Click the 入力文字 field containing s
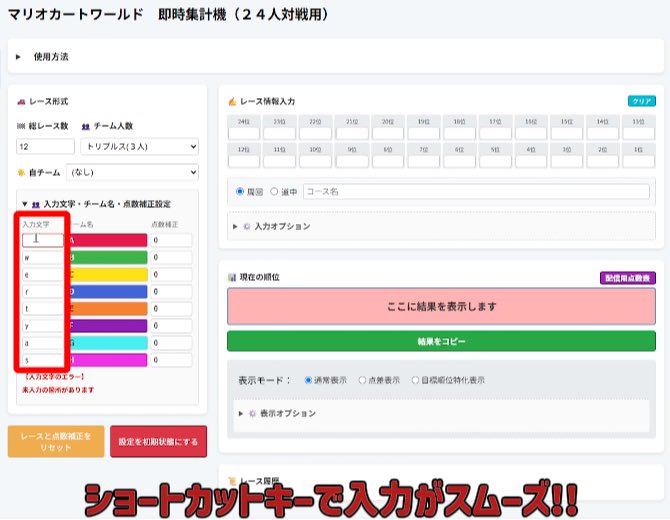The width and height of the screenshot is (670, 520). coord(43,360)
